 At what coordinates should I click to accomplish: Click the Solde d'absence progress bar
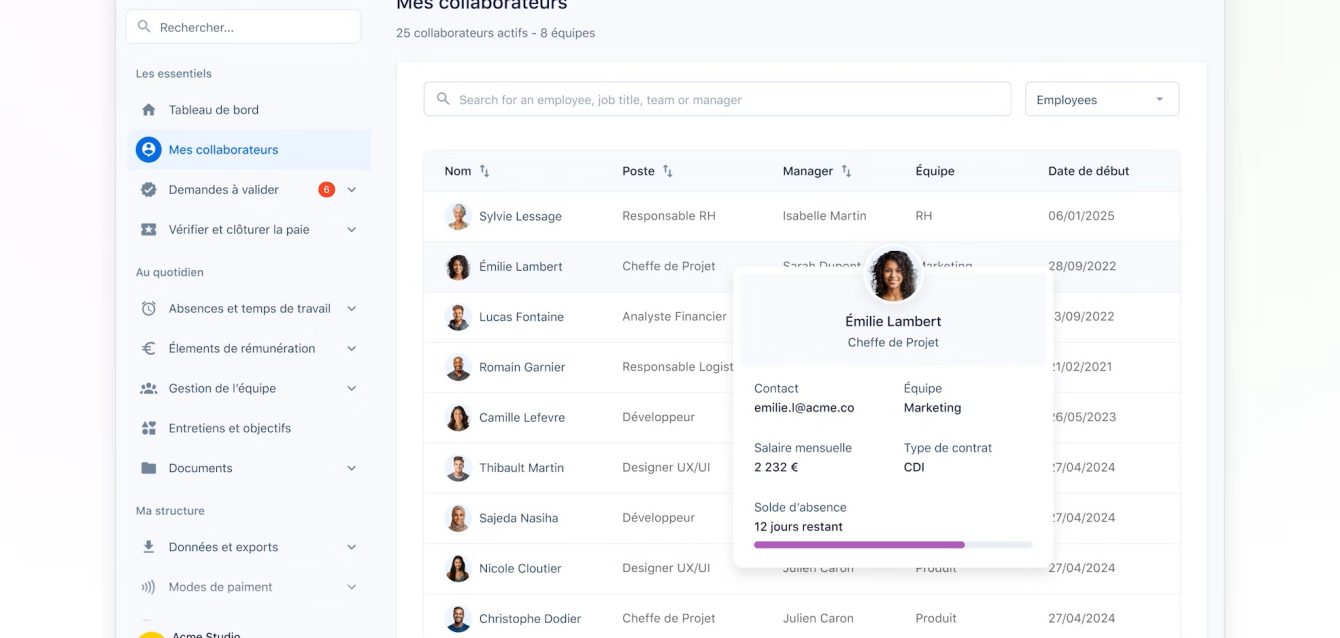click(x=892, y=545)
